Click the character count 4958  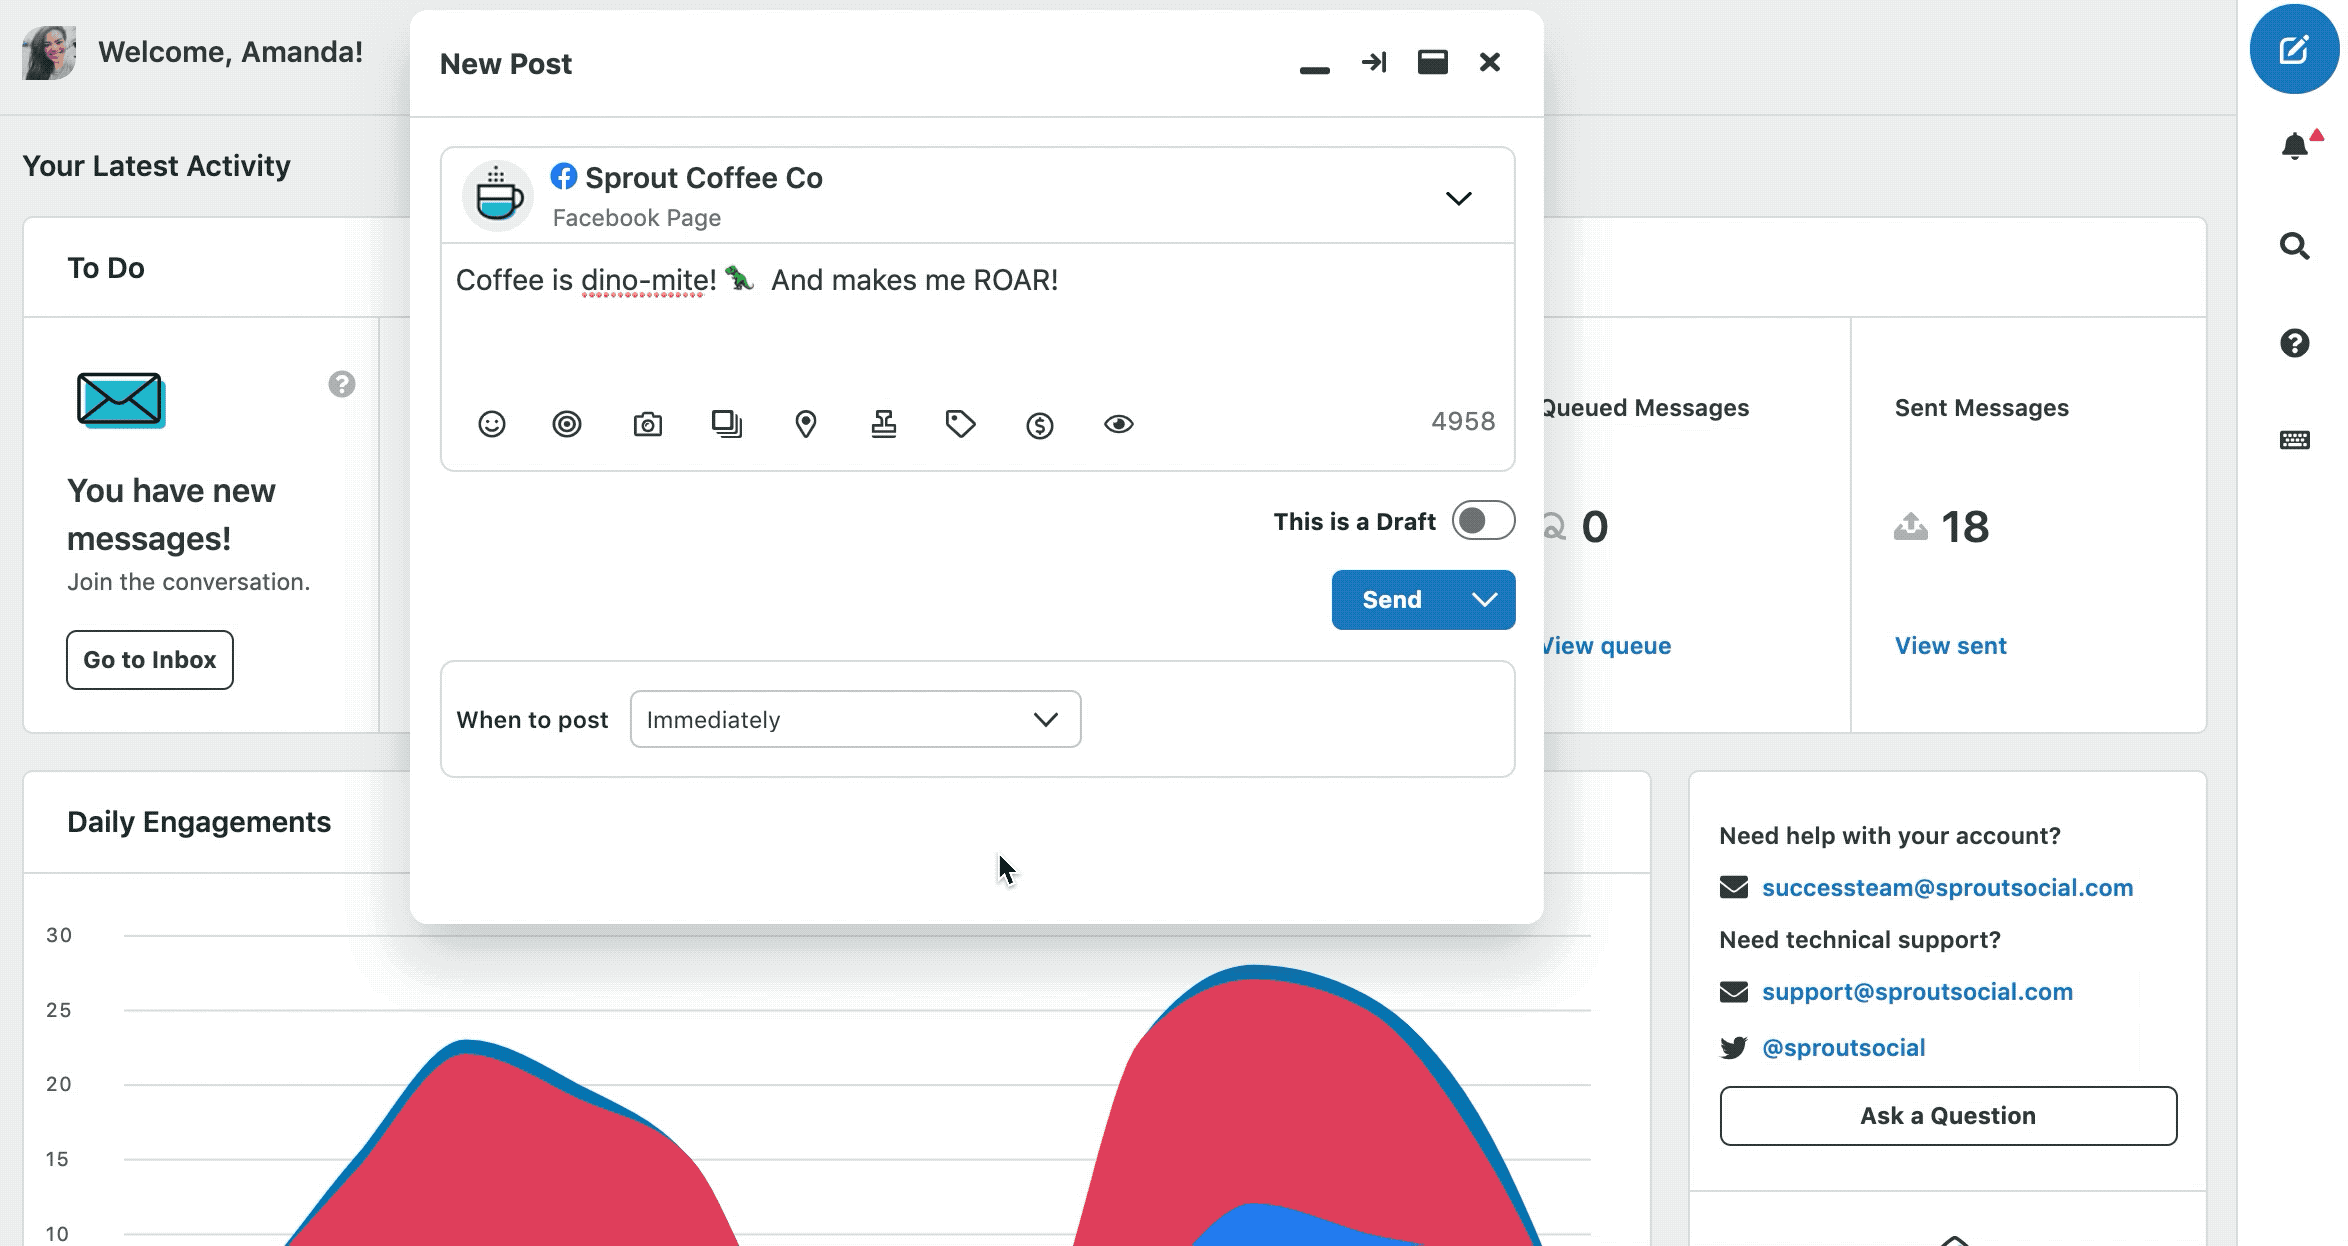1463,421
